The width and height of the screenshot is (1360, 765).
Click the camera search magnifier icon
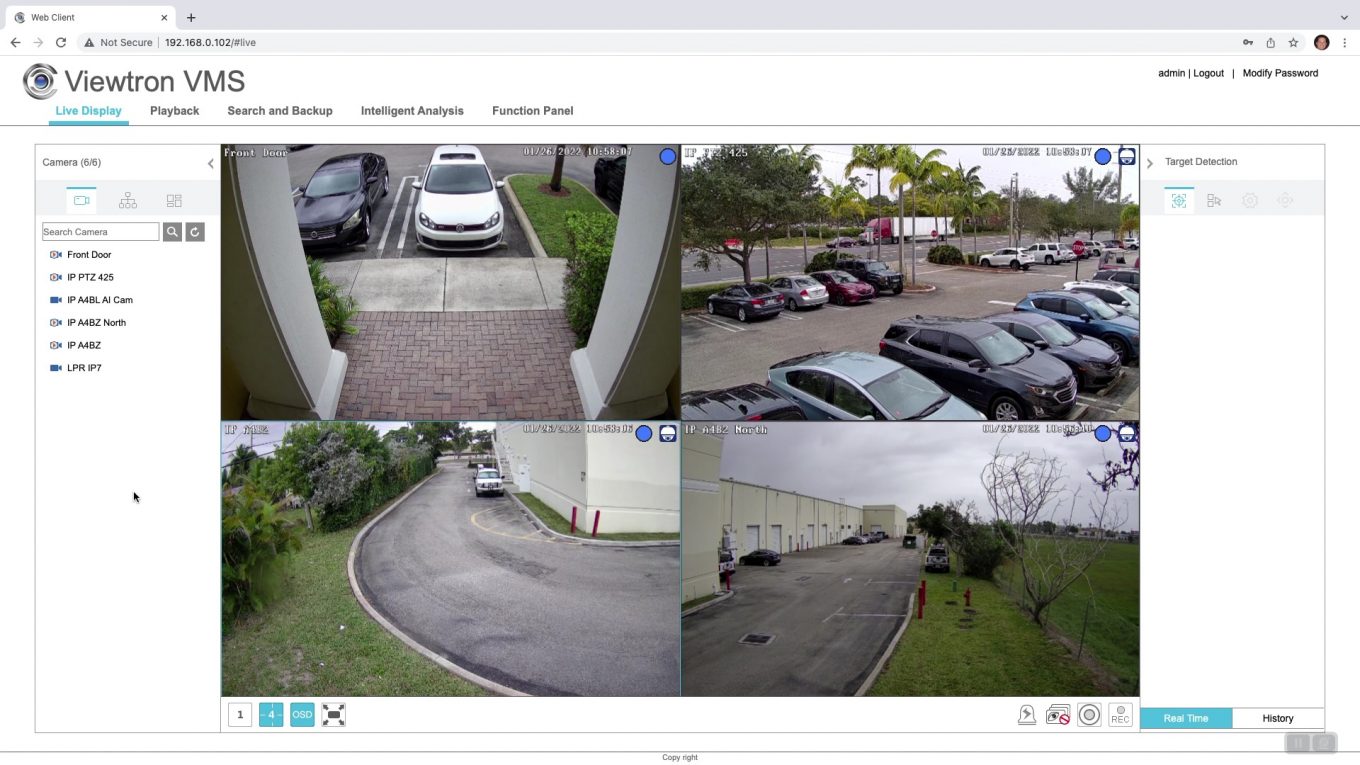(x=171, y=231)
